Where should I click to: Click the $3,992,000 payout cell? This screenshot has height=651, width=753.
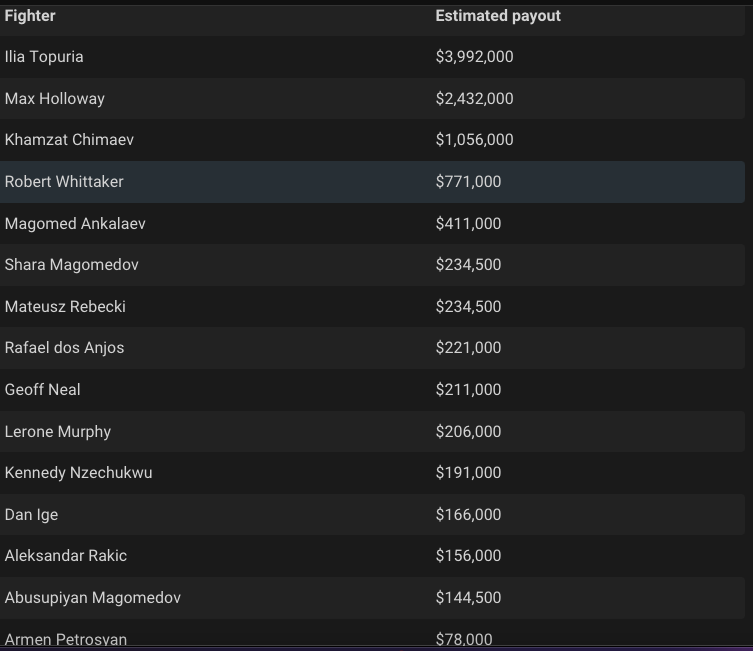coord(474,57)
